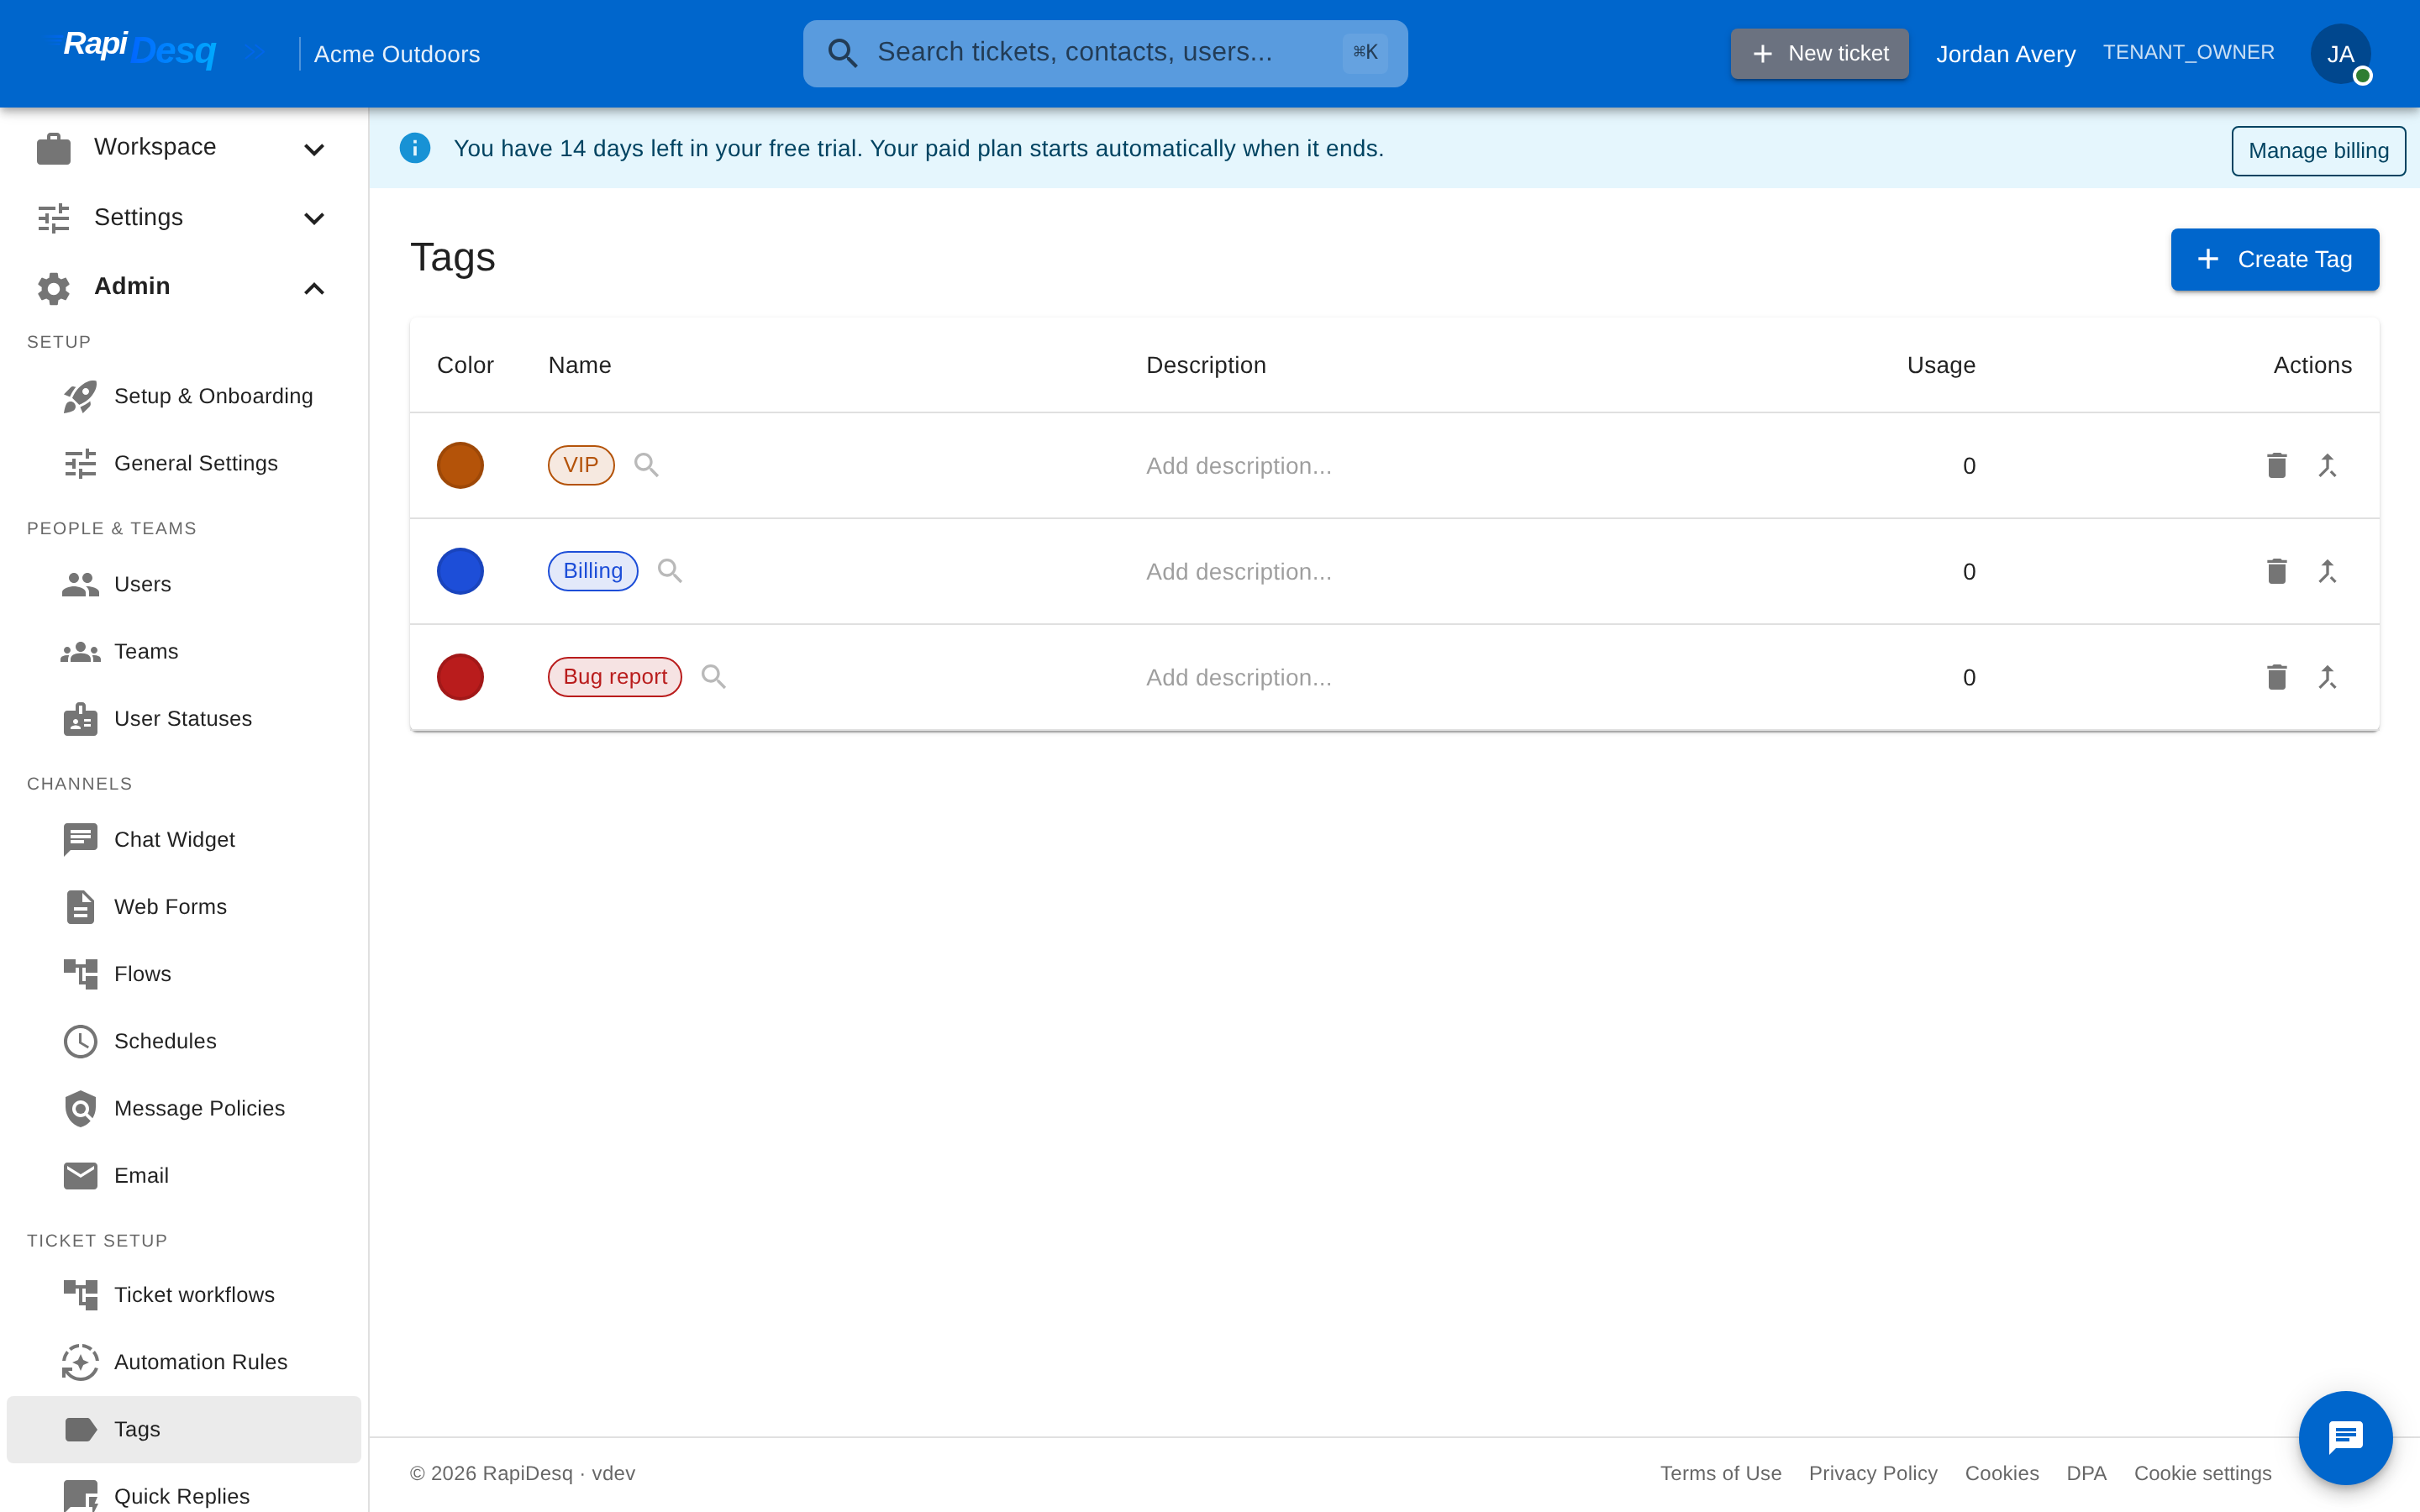Open Message Policies page
The height and width of the screenshot is (1512, 2420).
[x=184, y=1108]
